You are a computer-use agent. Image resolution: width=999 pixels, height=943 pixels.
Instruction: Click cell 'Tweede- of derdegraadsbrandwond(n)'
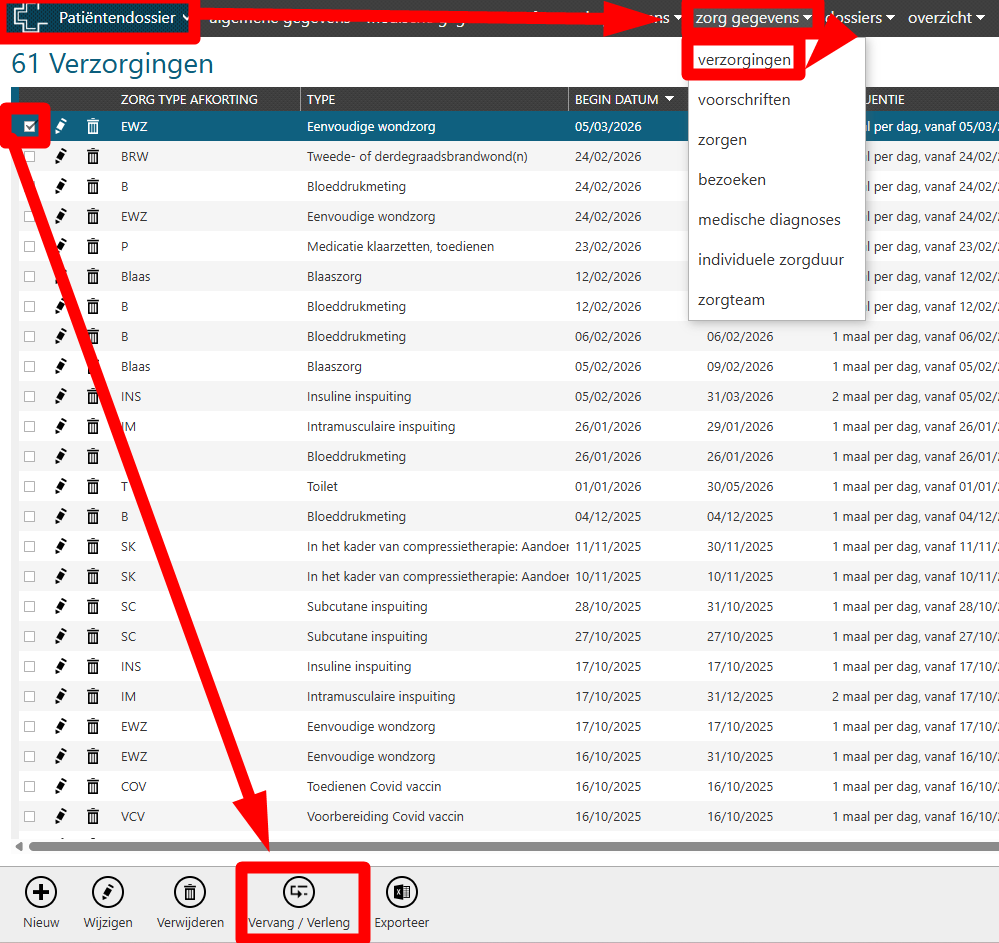[x=417, y=156]
